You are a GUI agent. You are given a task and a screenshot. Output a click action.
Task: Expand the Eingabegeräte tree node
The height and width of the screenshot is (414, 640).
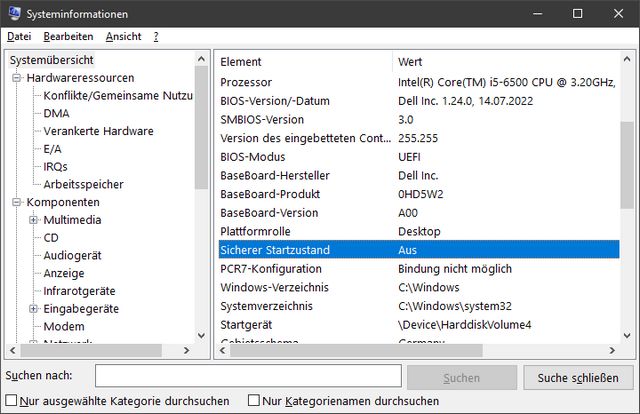[x=34, y=309]
